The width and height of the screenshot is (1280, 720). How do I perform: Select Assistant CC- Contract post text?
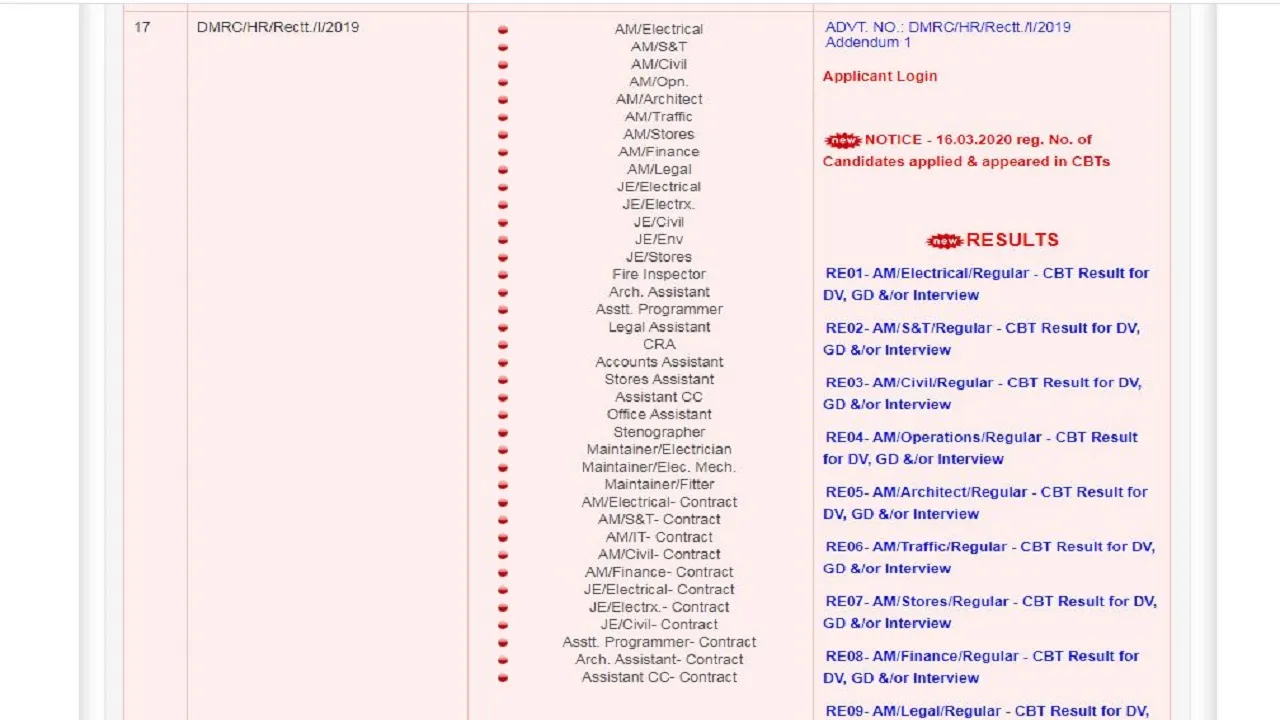pyautogui.click(x=659, y=677)
